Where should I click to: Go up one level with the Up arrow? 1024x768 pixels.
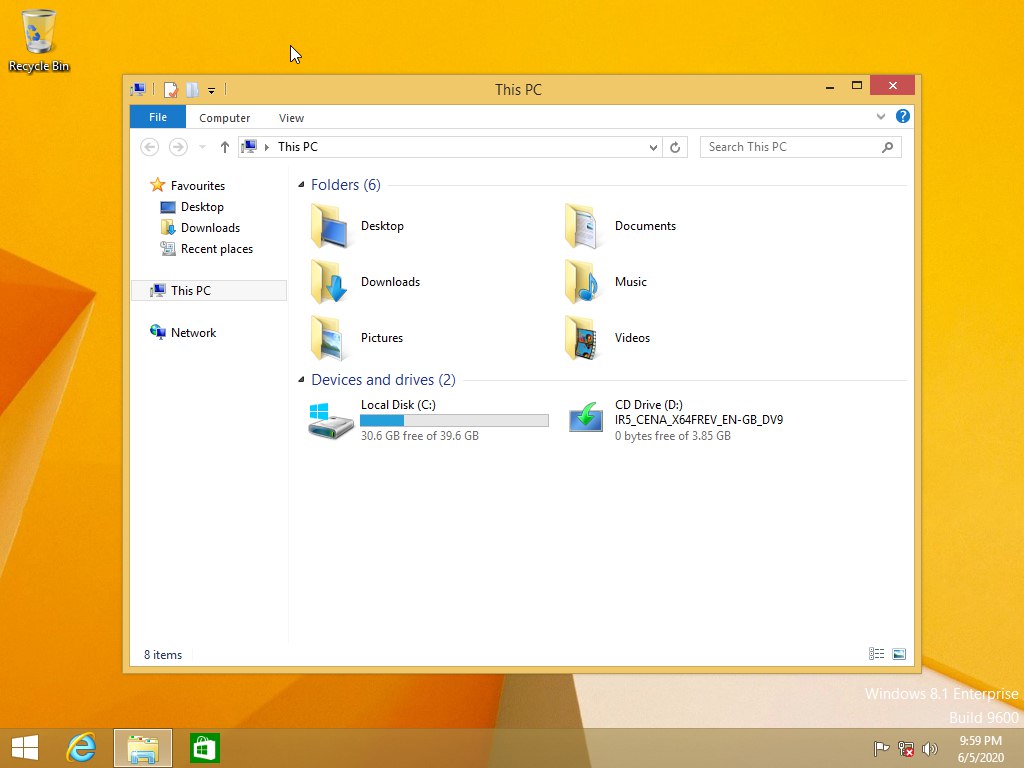coord(225,147)
